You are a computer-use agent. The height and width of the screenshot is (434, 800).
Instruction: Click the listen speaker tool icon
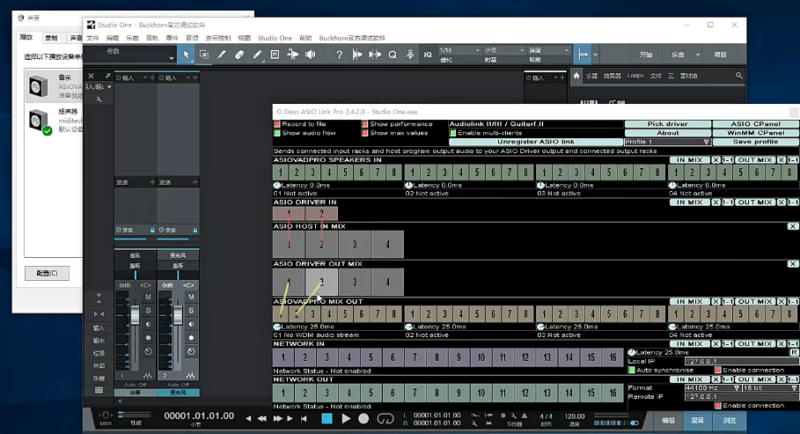(x=311, y=53)
